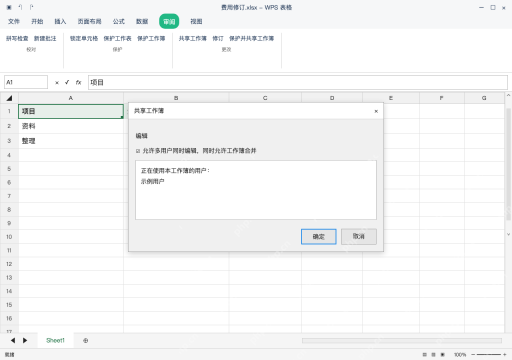This screenshot has width=512, height=360.
Task: Select column G header
Action: 484,98
